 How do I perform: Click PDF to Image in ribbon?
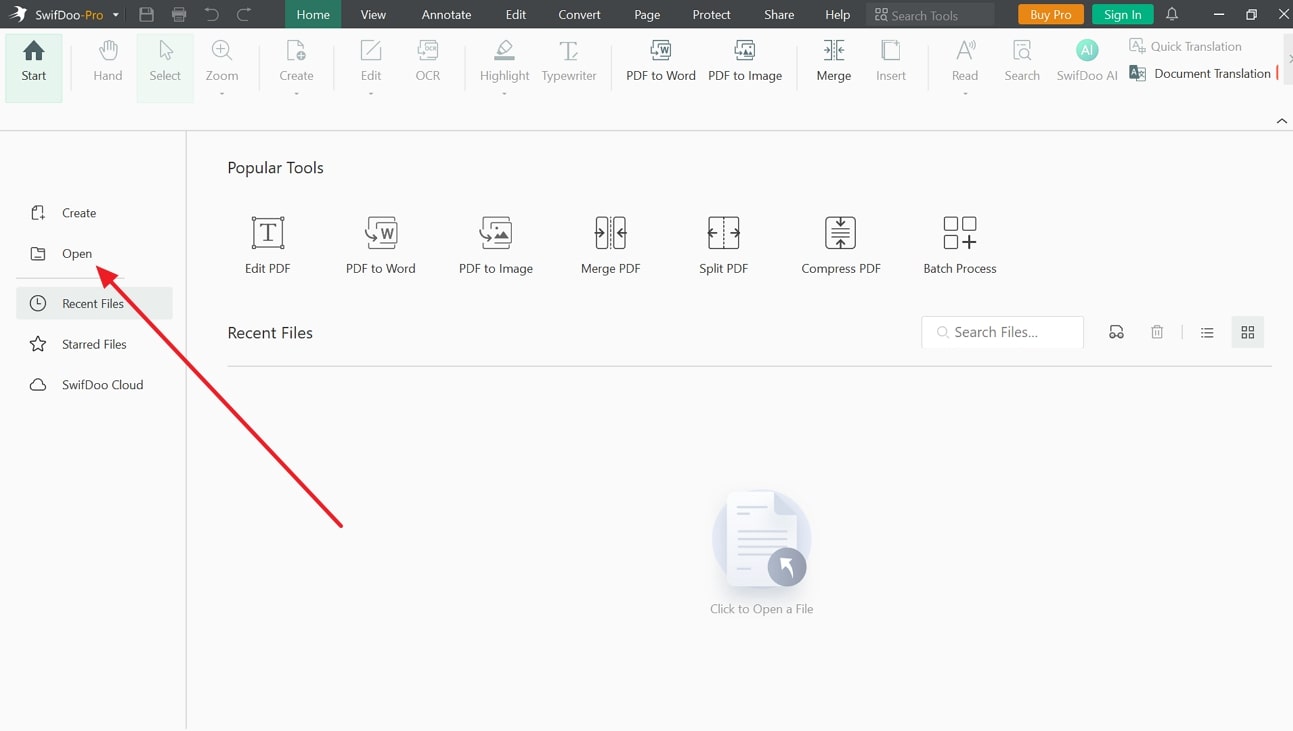745,61
